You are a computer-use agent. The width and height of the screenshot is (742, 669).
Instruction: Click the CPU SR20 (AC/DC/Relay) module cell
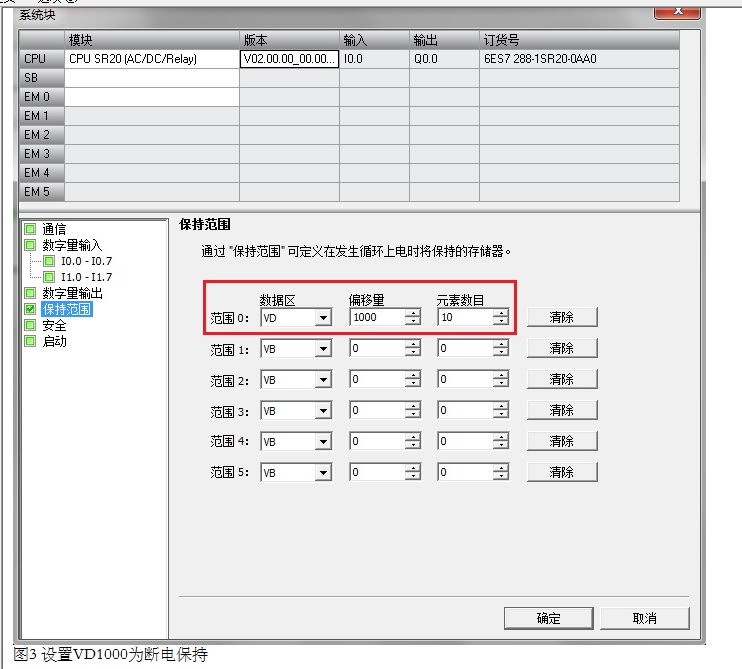tap(152, 59)
